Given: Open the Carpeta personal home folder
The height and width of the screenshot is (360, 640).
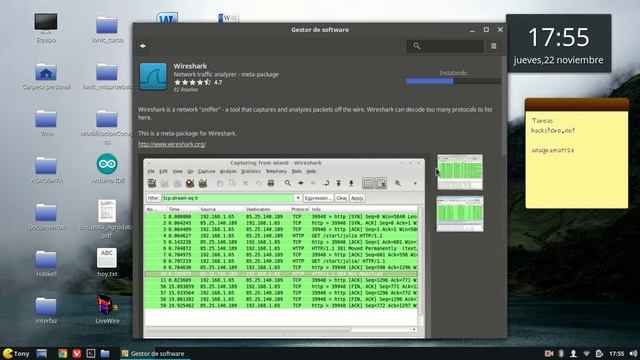Looking at the screenshot, I should tap(46, 76).
